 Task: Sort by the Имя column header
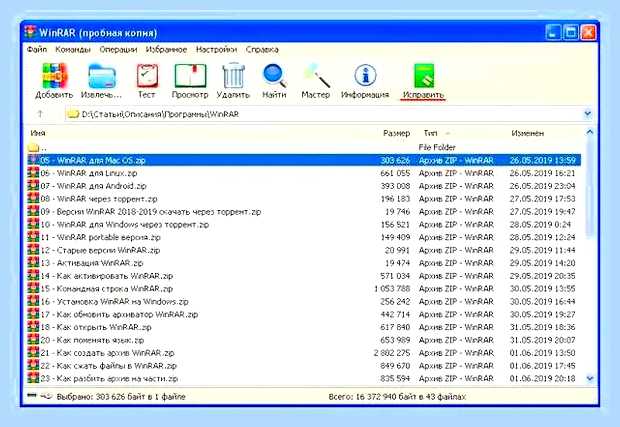point(38,133)
